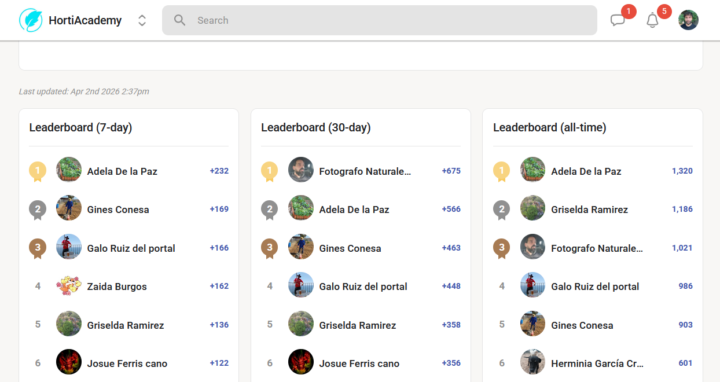The image size is (720, 382).
Task: Open Griselda Ramirez in 30-day leaderboard
Action: (357, 325)
